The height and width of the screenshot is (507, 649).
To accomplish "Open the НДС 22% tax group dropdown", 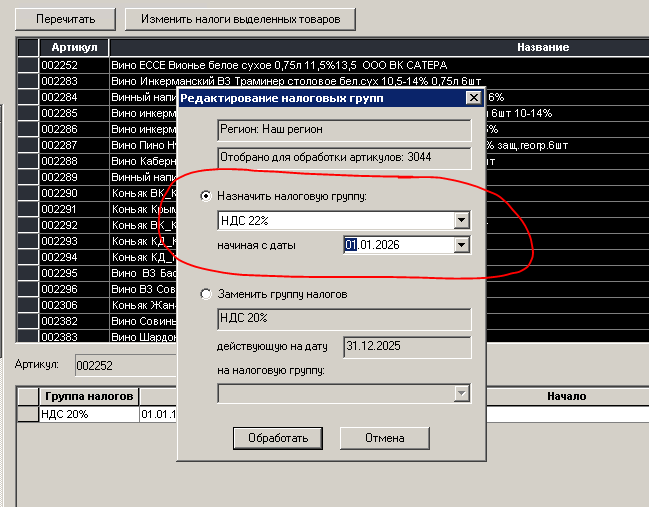I will tap(461, 221).
